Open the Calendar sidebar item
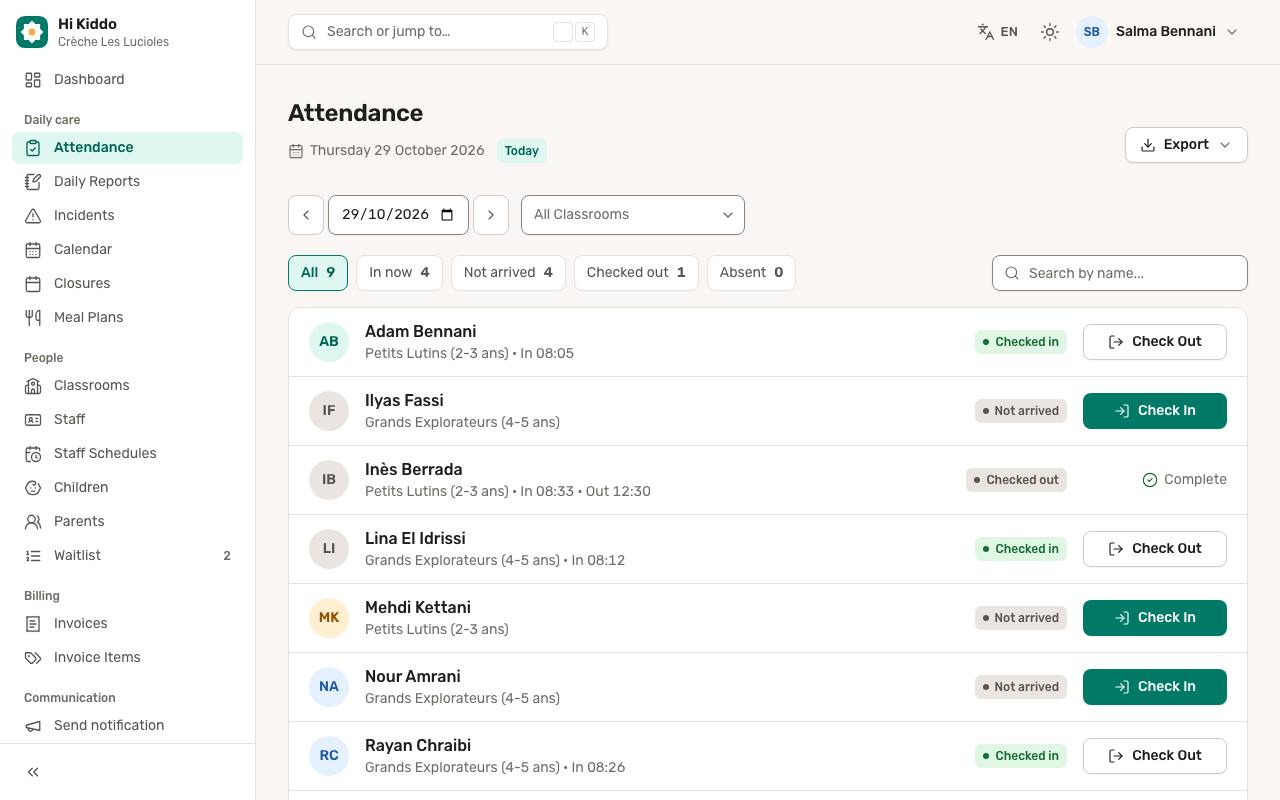The height and width of the screenshot is (800, 1280). 127,249
